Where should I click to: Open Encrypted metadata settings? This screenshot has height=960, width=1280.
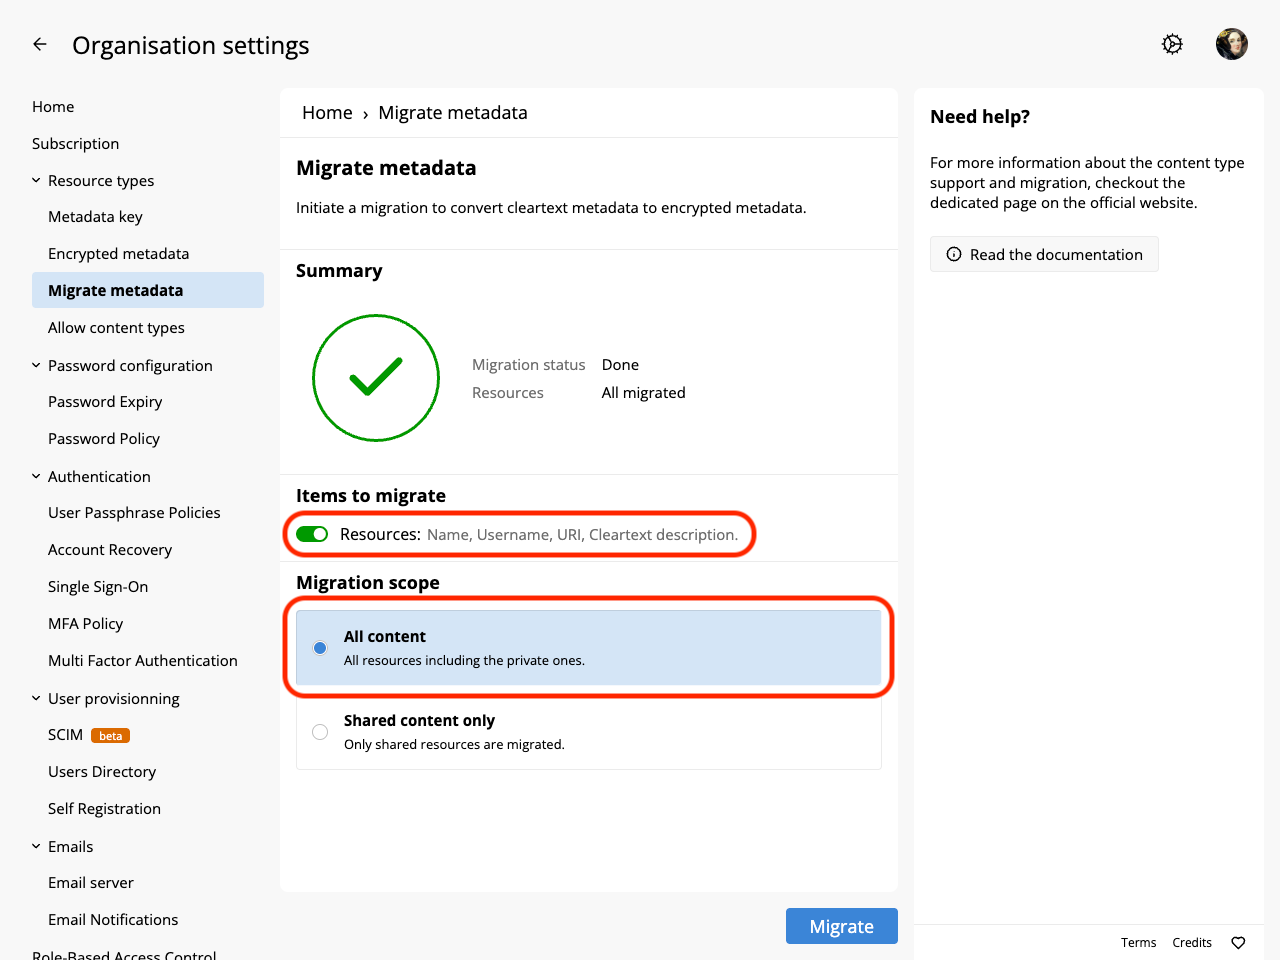pos(118,254)
